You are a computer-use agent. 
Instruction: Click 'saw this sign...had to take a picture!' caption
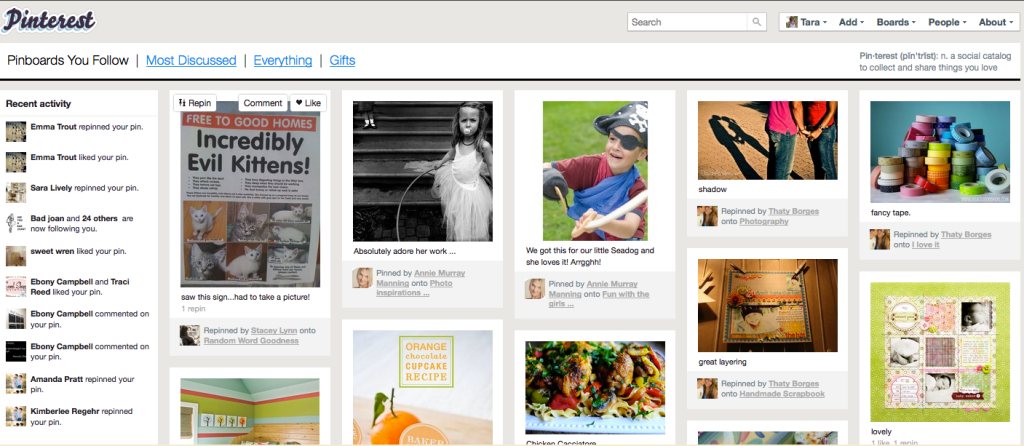246,297
